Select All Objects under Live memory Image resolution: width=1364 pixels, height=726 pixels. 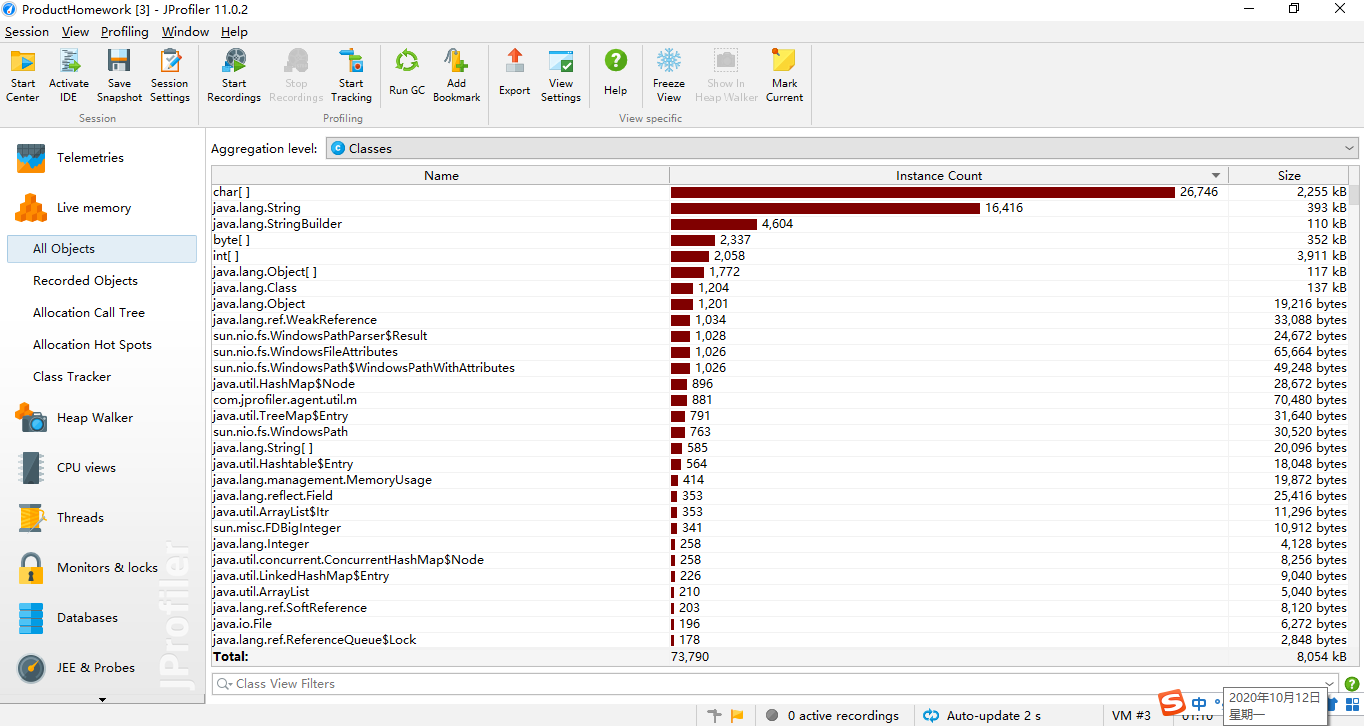point(102,249)
